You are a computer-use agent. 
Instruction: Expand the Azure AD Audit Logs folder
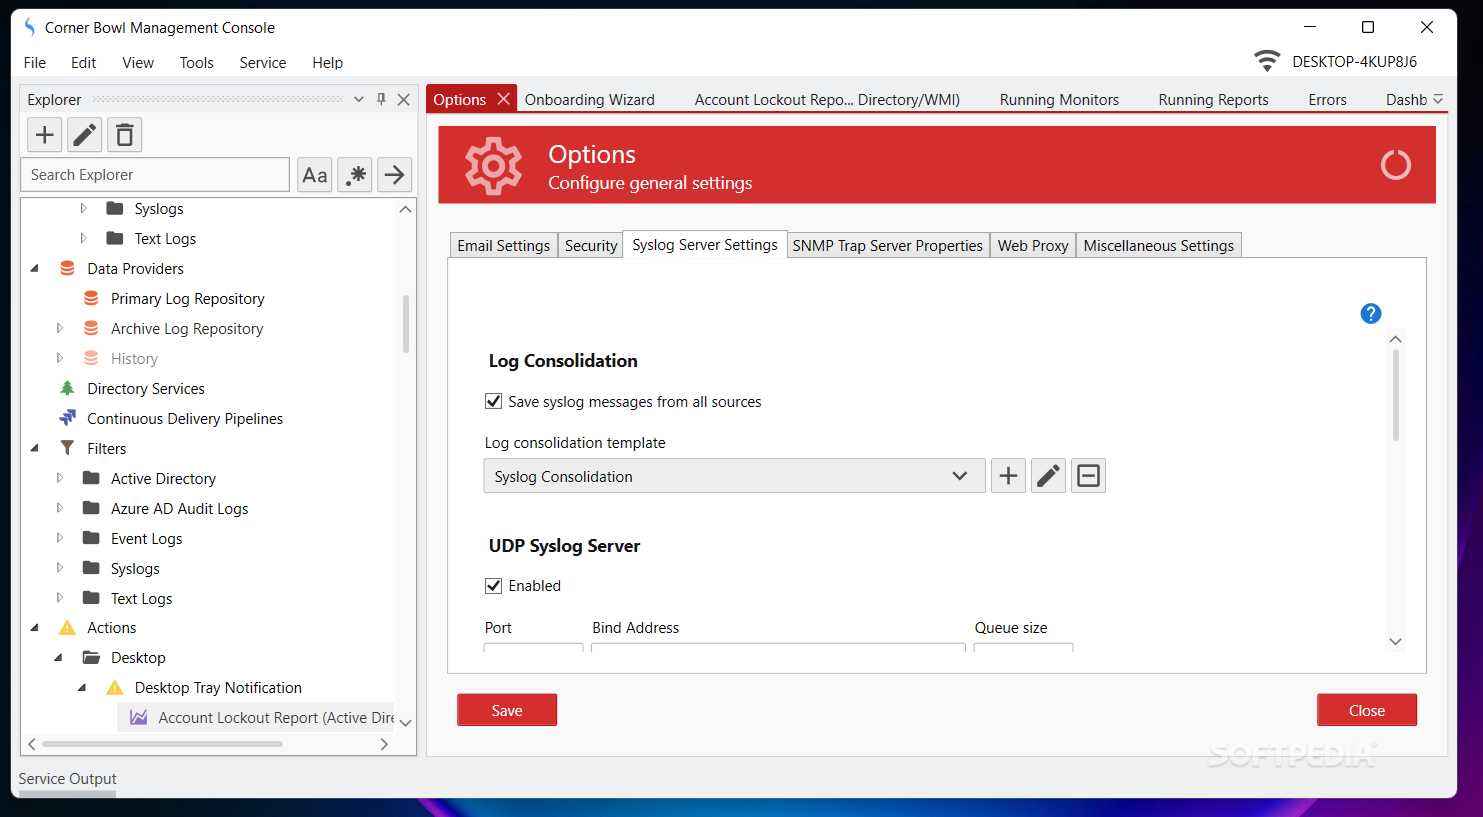click(59, 508)
